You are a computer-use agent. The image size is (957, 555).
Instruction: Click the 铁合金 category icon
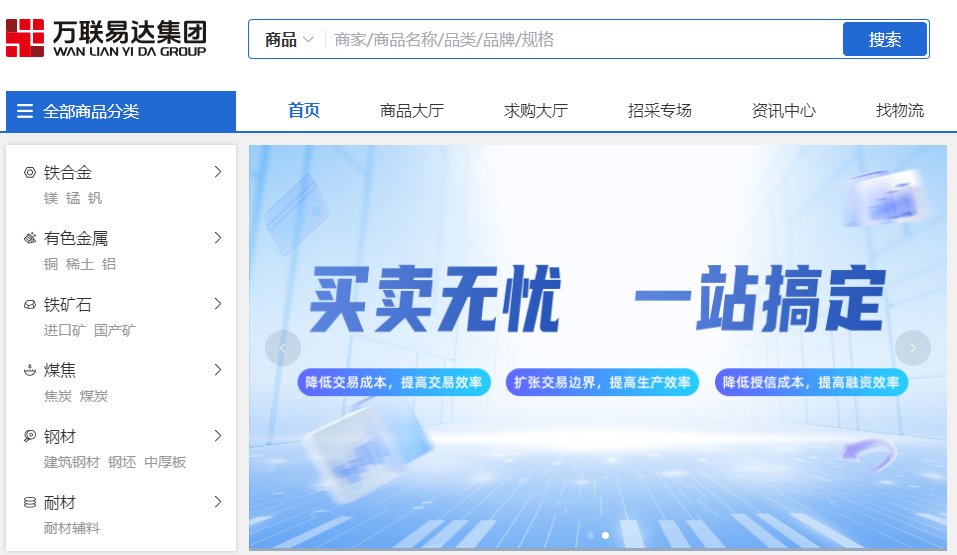[30, 173]
